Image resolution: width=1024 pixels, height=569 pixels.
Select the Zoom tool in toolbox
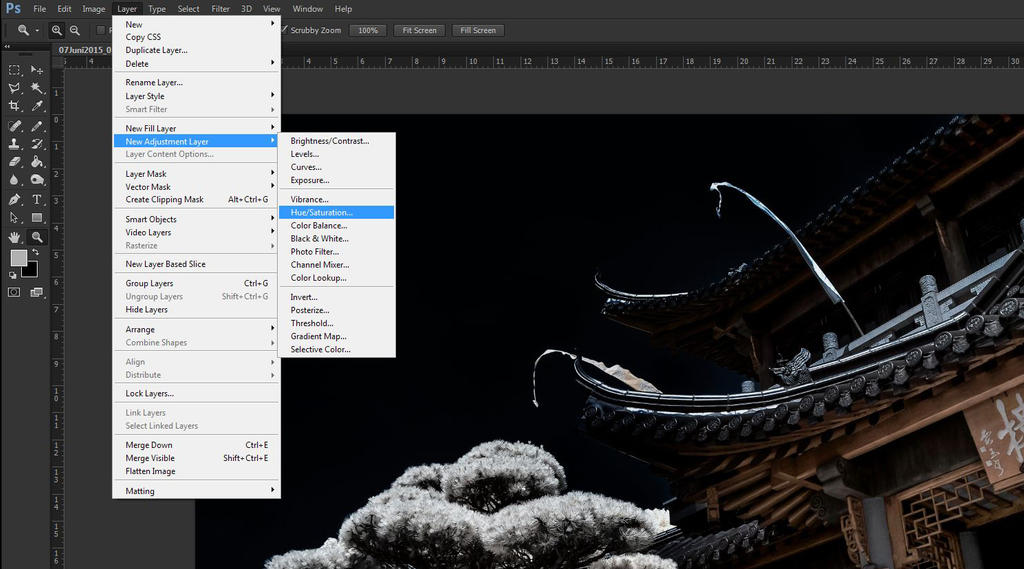pos(37,237)
